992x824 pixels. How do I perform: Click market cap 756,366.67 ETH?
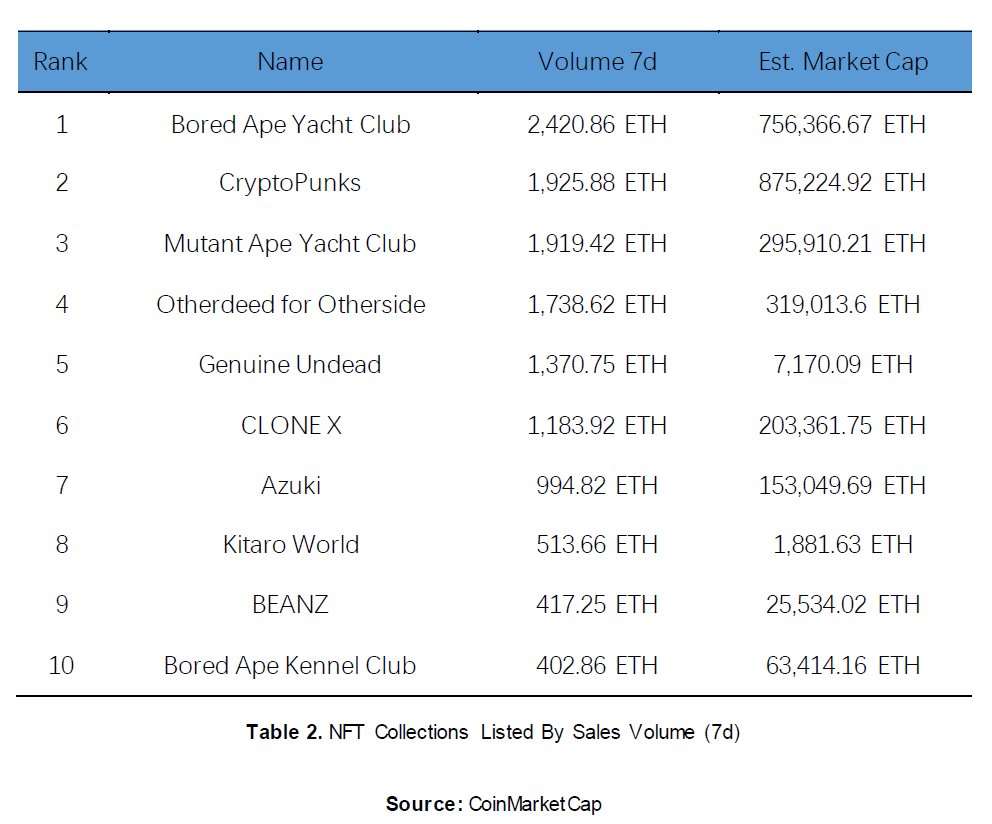coord(842,125)
